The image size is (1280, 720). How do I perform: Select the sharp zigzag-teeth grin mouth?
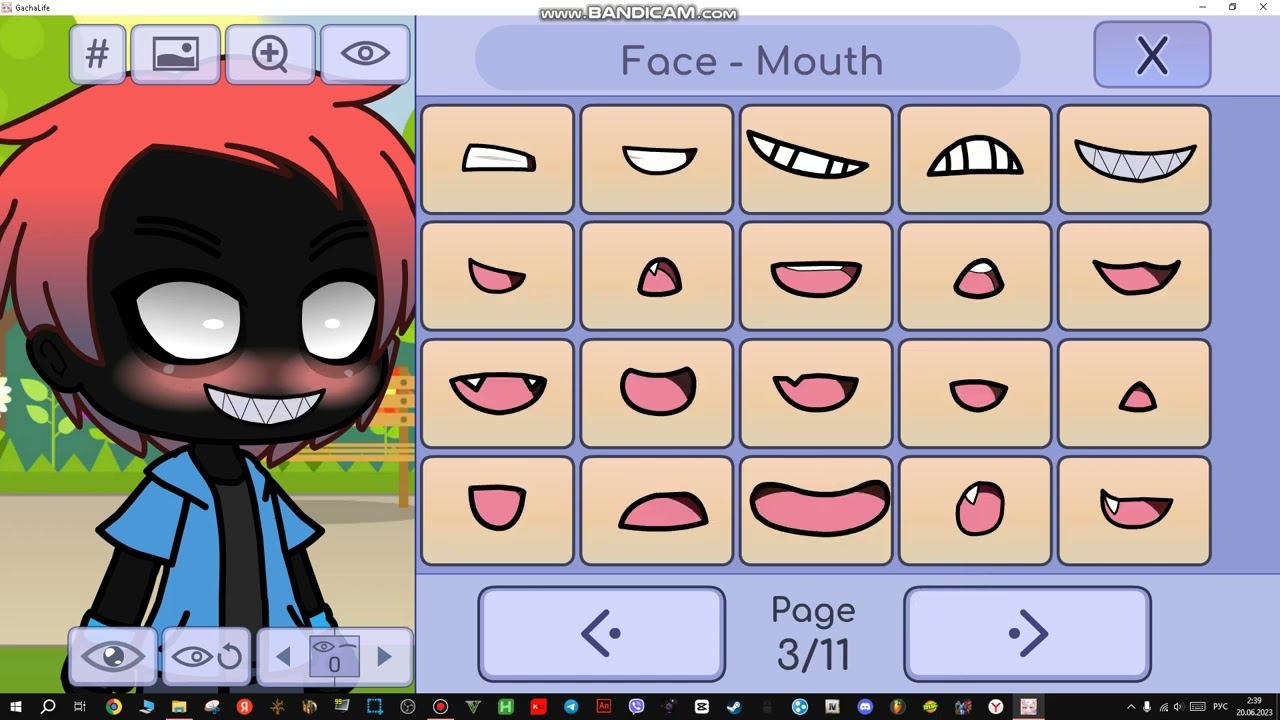[1134, 159]
